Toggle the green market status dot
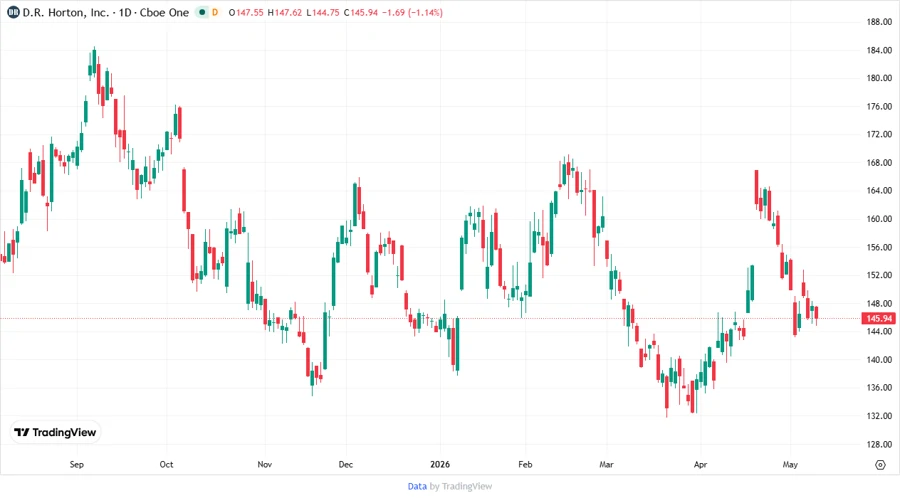The width and height of the screenshot is (900, 498). (x=201, y=12)
